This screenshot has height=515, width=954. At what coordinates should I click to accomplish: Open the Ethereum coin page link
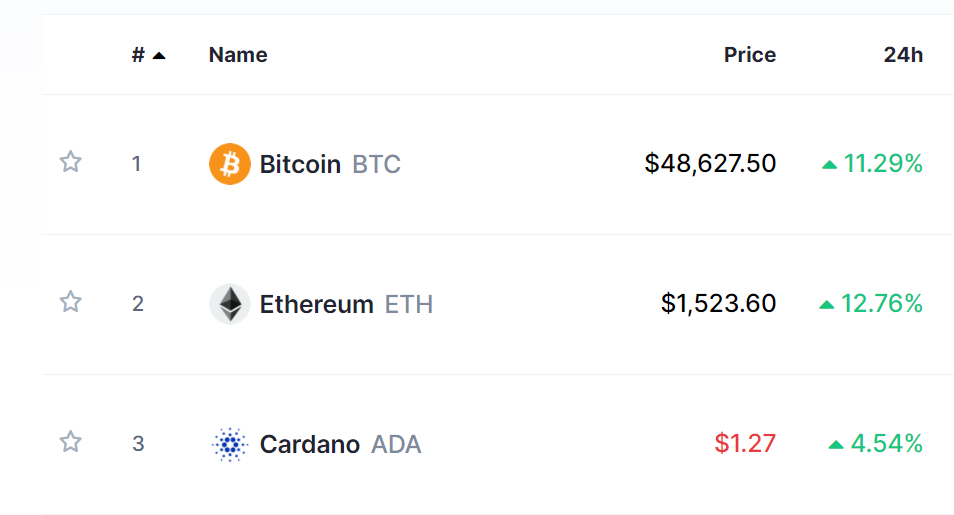316,304
